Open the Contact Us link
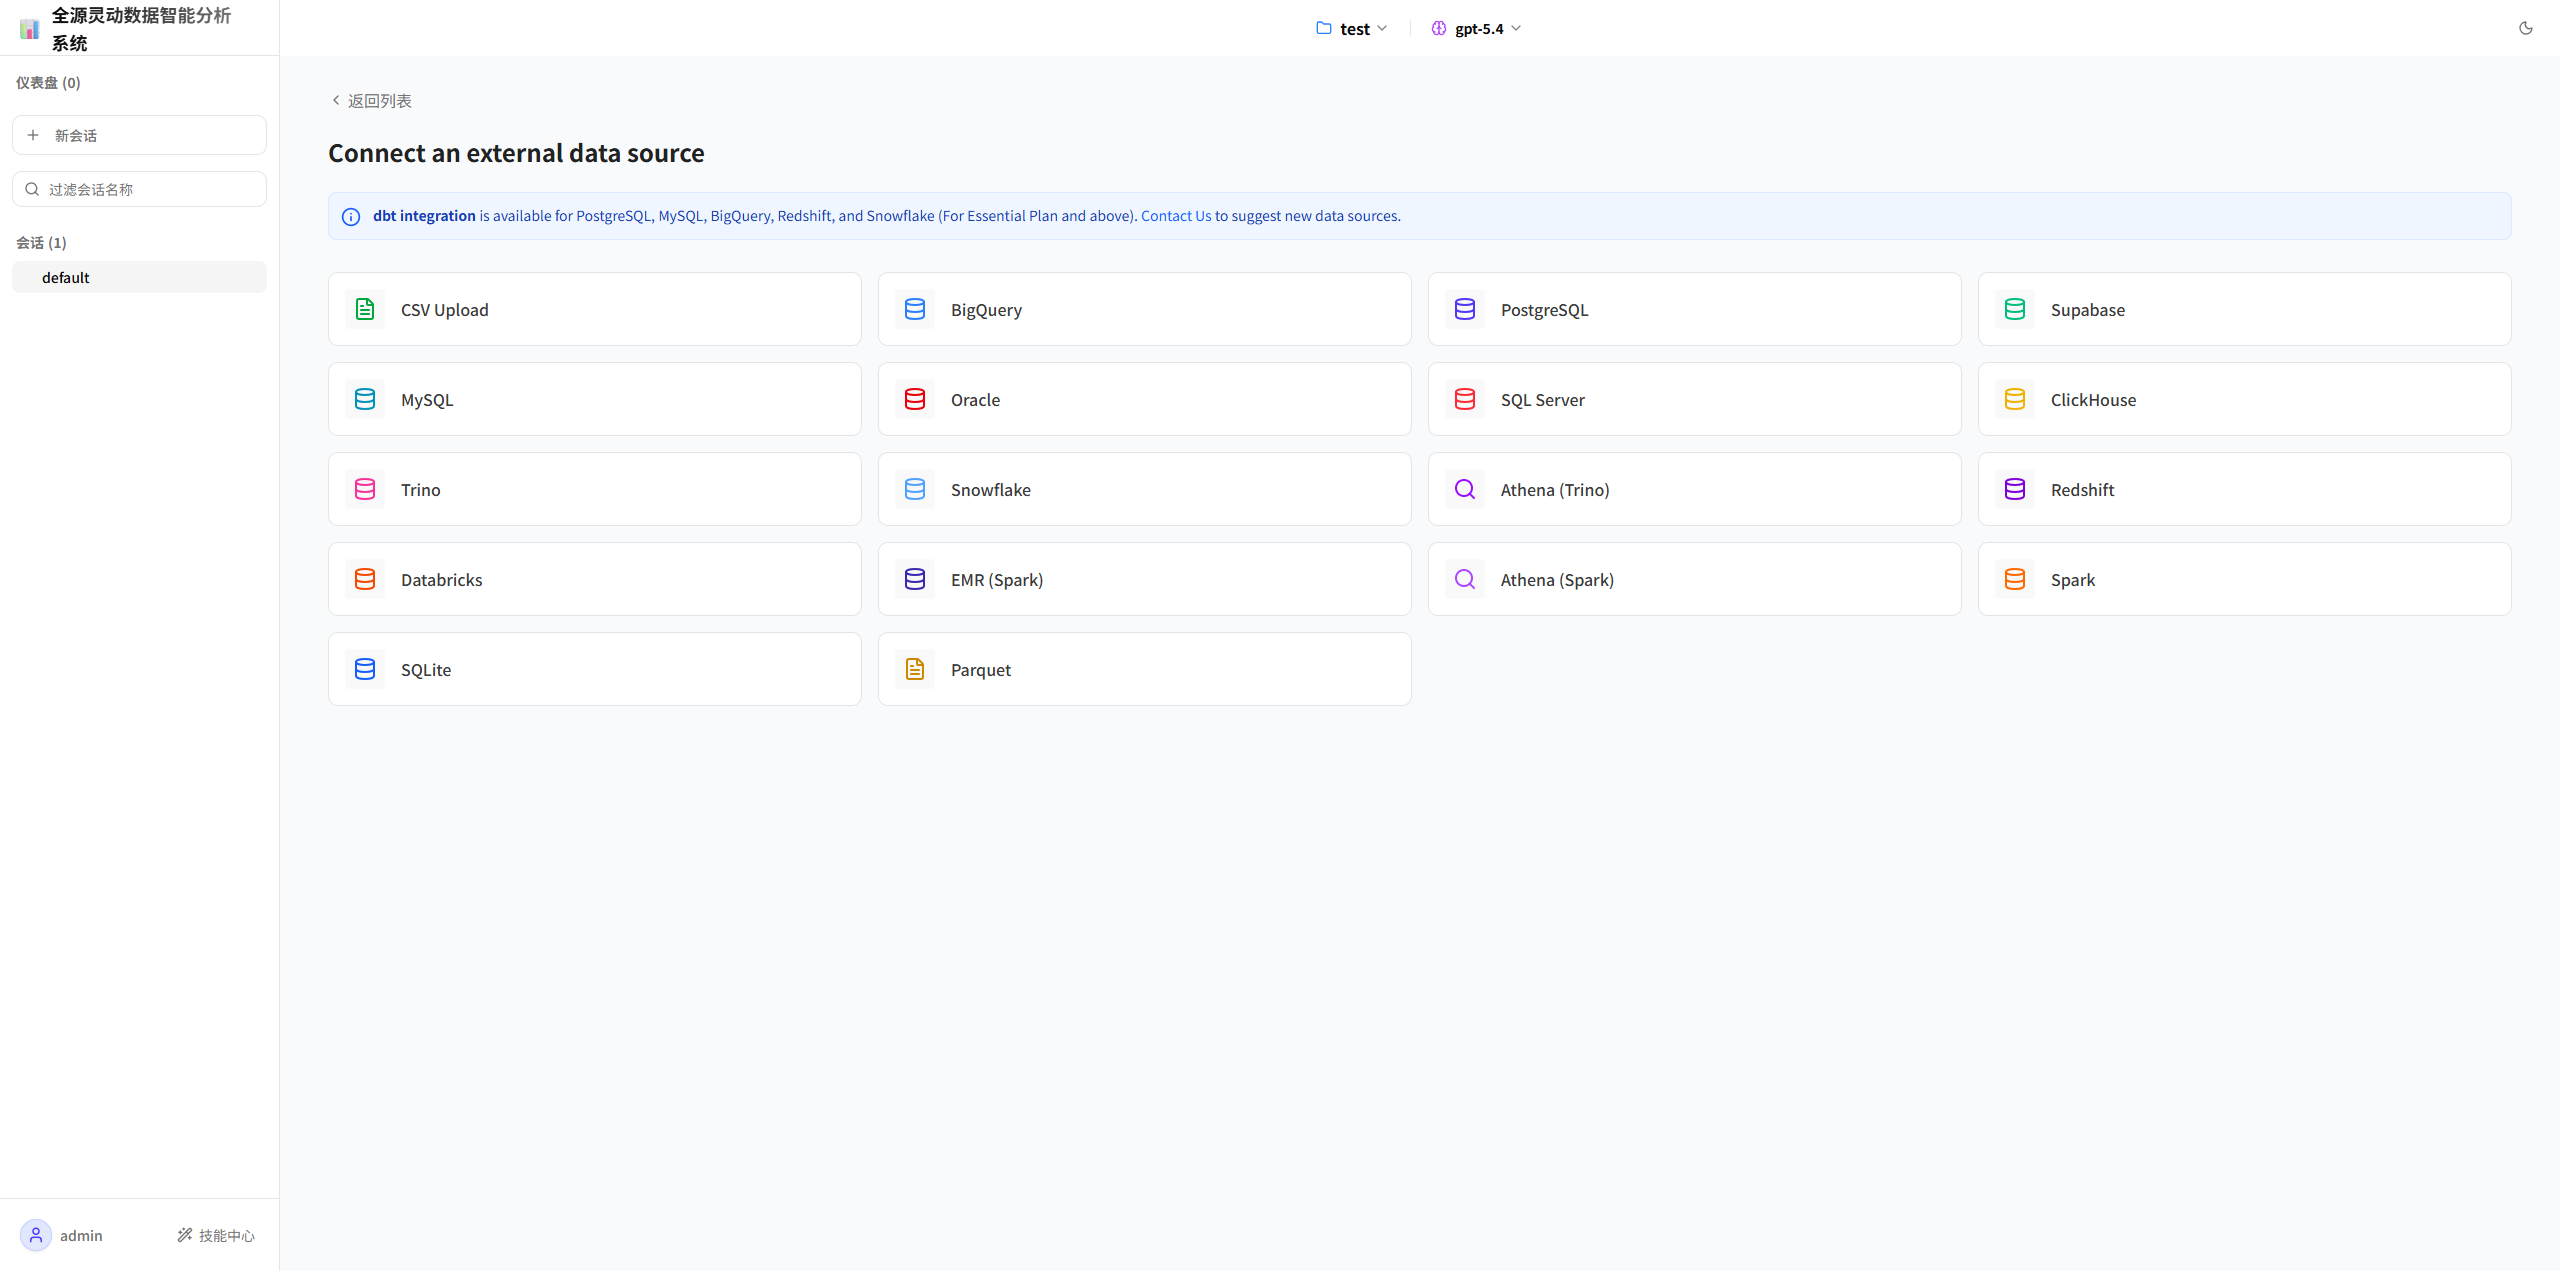This screenshot has width=2560, height=1271. point(1176,216)
